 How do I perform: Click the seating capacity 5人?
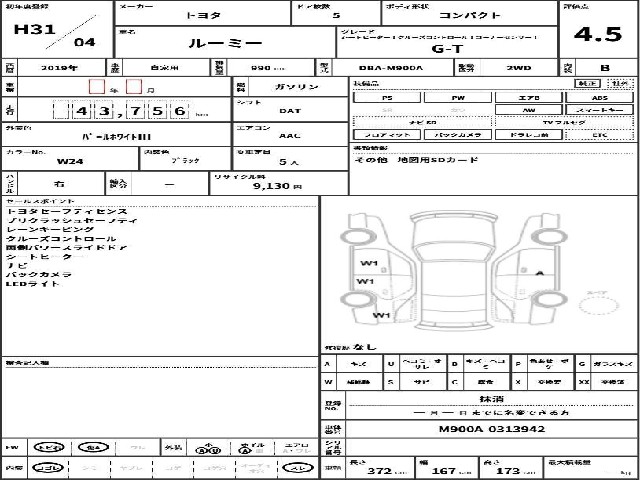point(289,162)
